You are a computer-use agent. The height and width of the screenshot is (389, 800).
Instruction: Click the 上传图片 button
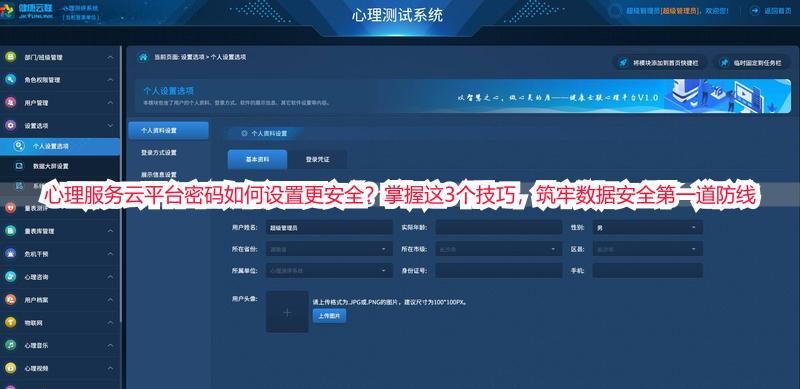pos(330,316)
